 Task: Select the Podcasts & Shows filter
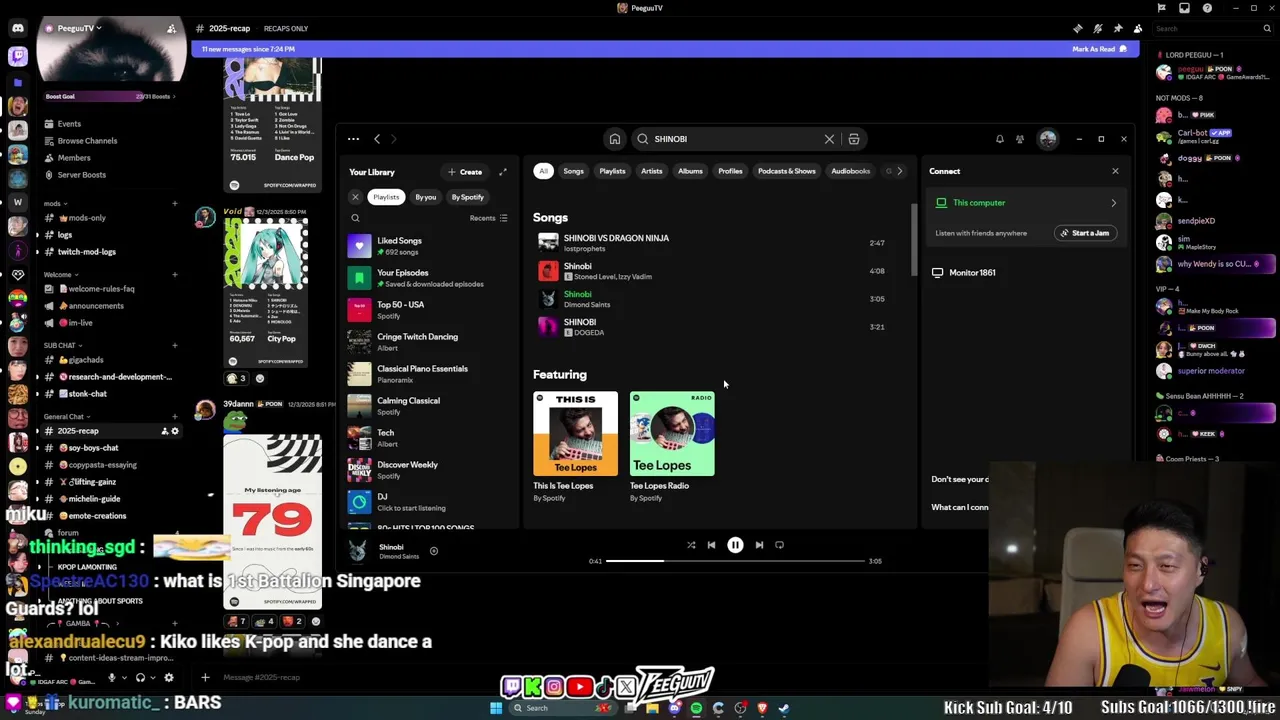point(787,171)
